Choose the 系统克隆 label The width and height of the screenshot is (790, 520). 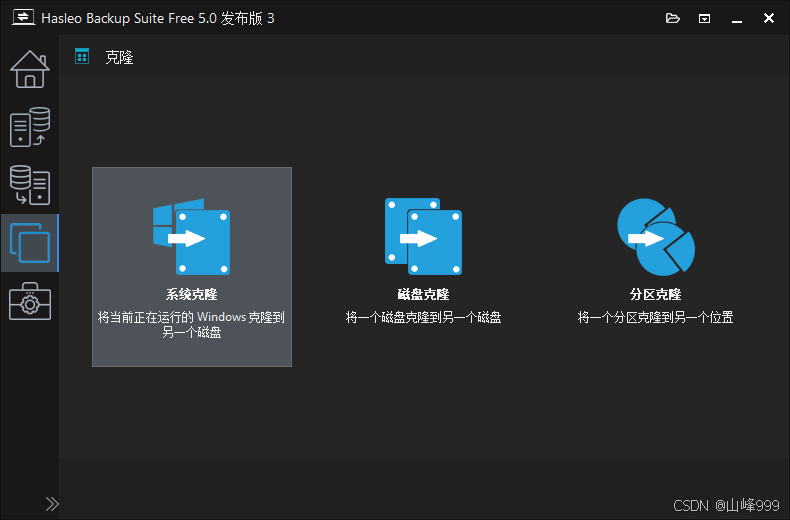(191, 294)
